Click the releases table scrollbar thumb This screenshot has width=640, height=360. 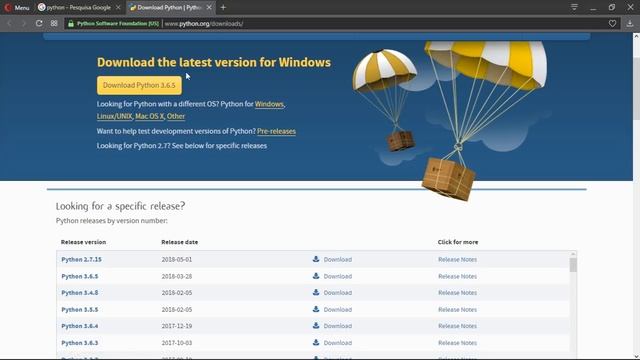click(573, 264)
